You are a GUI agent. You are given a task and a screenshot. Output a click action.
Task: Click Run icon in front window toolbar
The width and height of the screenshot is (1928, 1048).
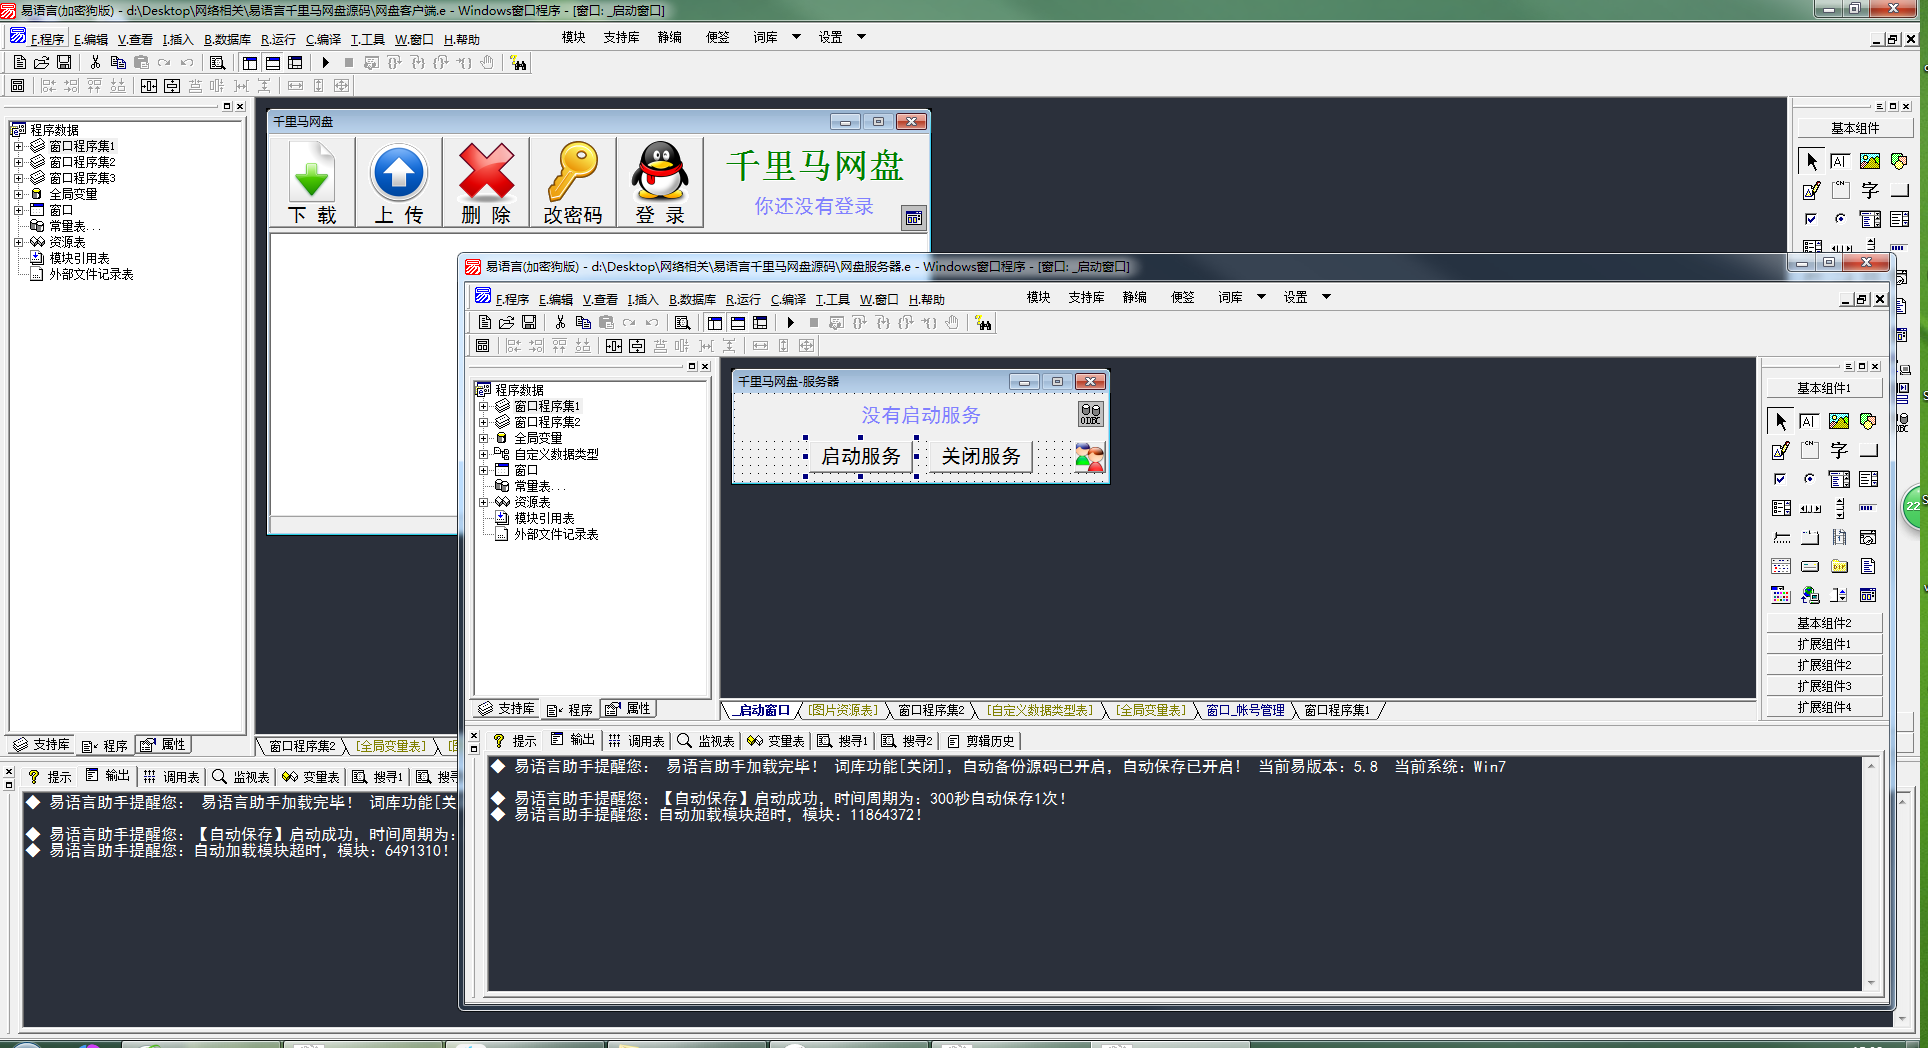(x=790, y=323)
